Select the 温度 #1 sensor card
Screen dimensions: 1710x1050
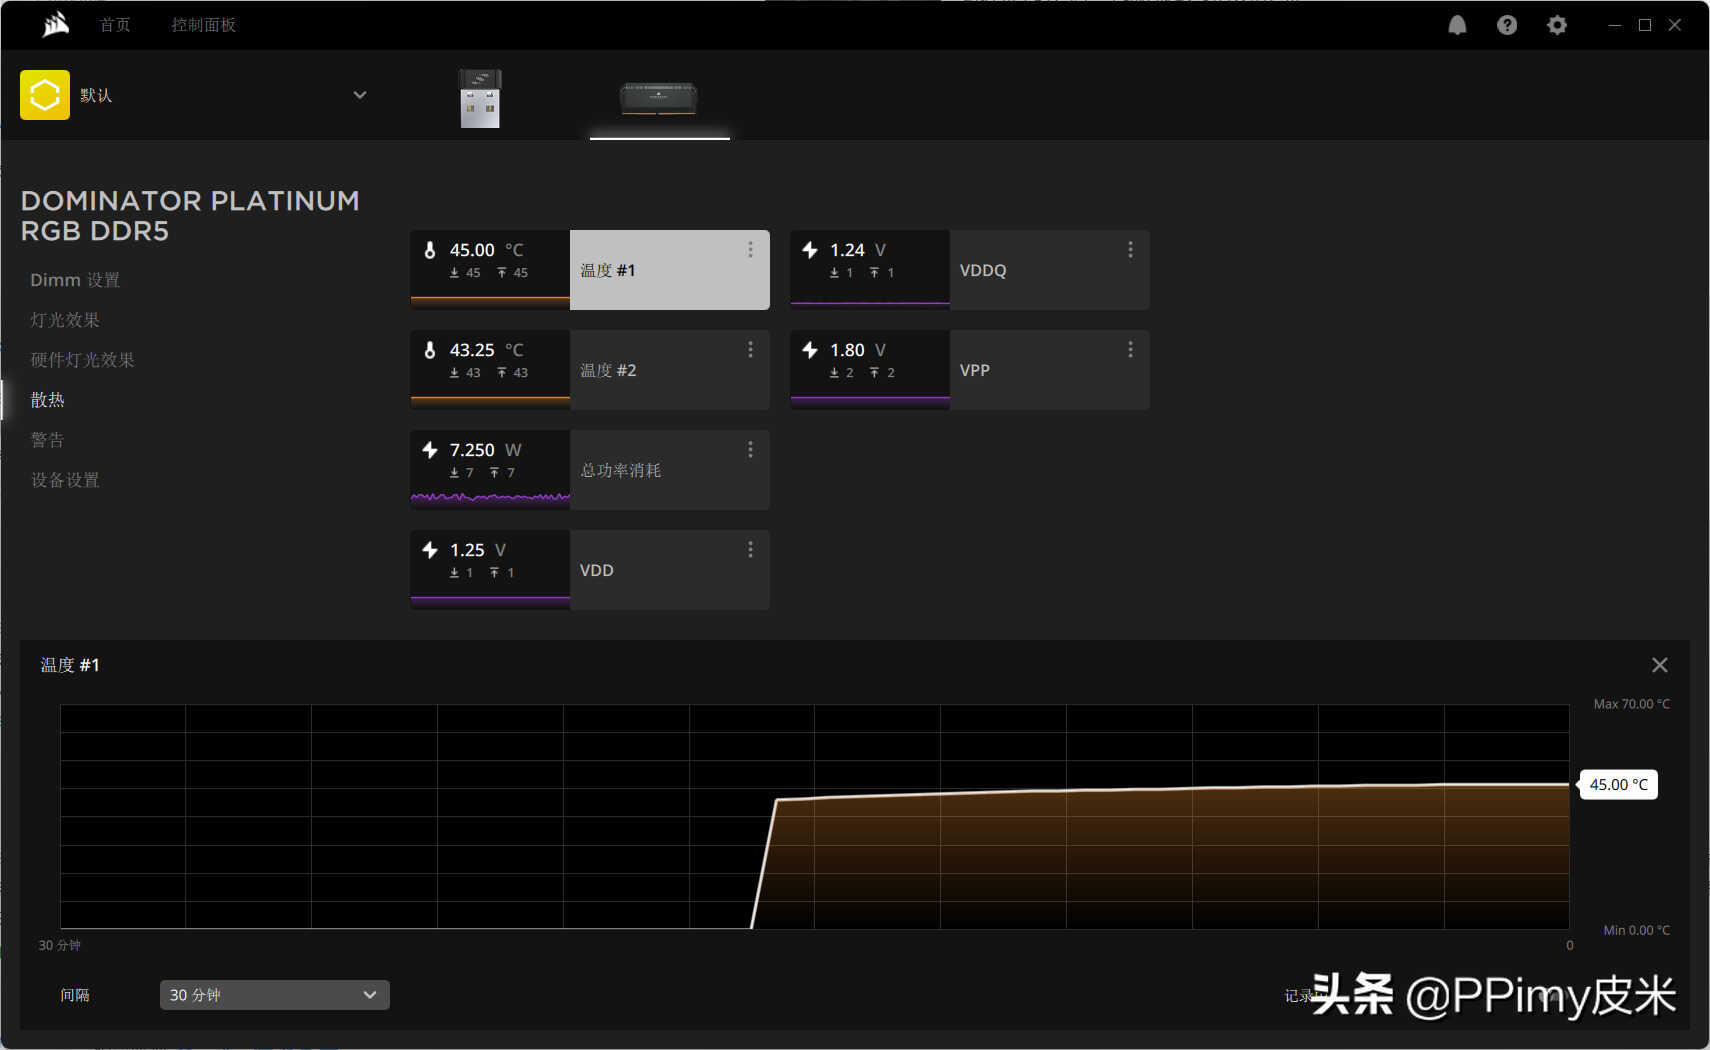pyautogui.click(x=590, y=270)
